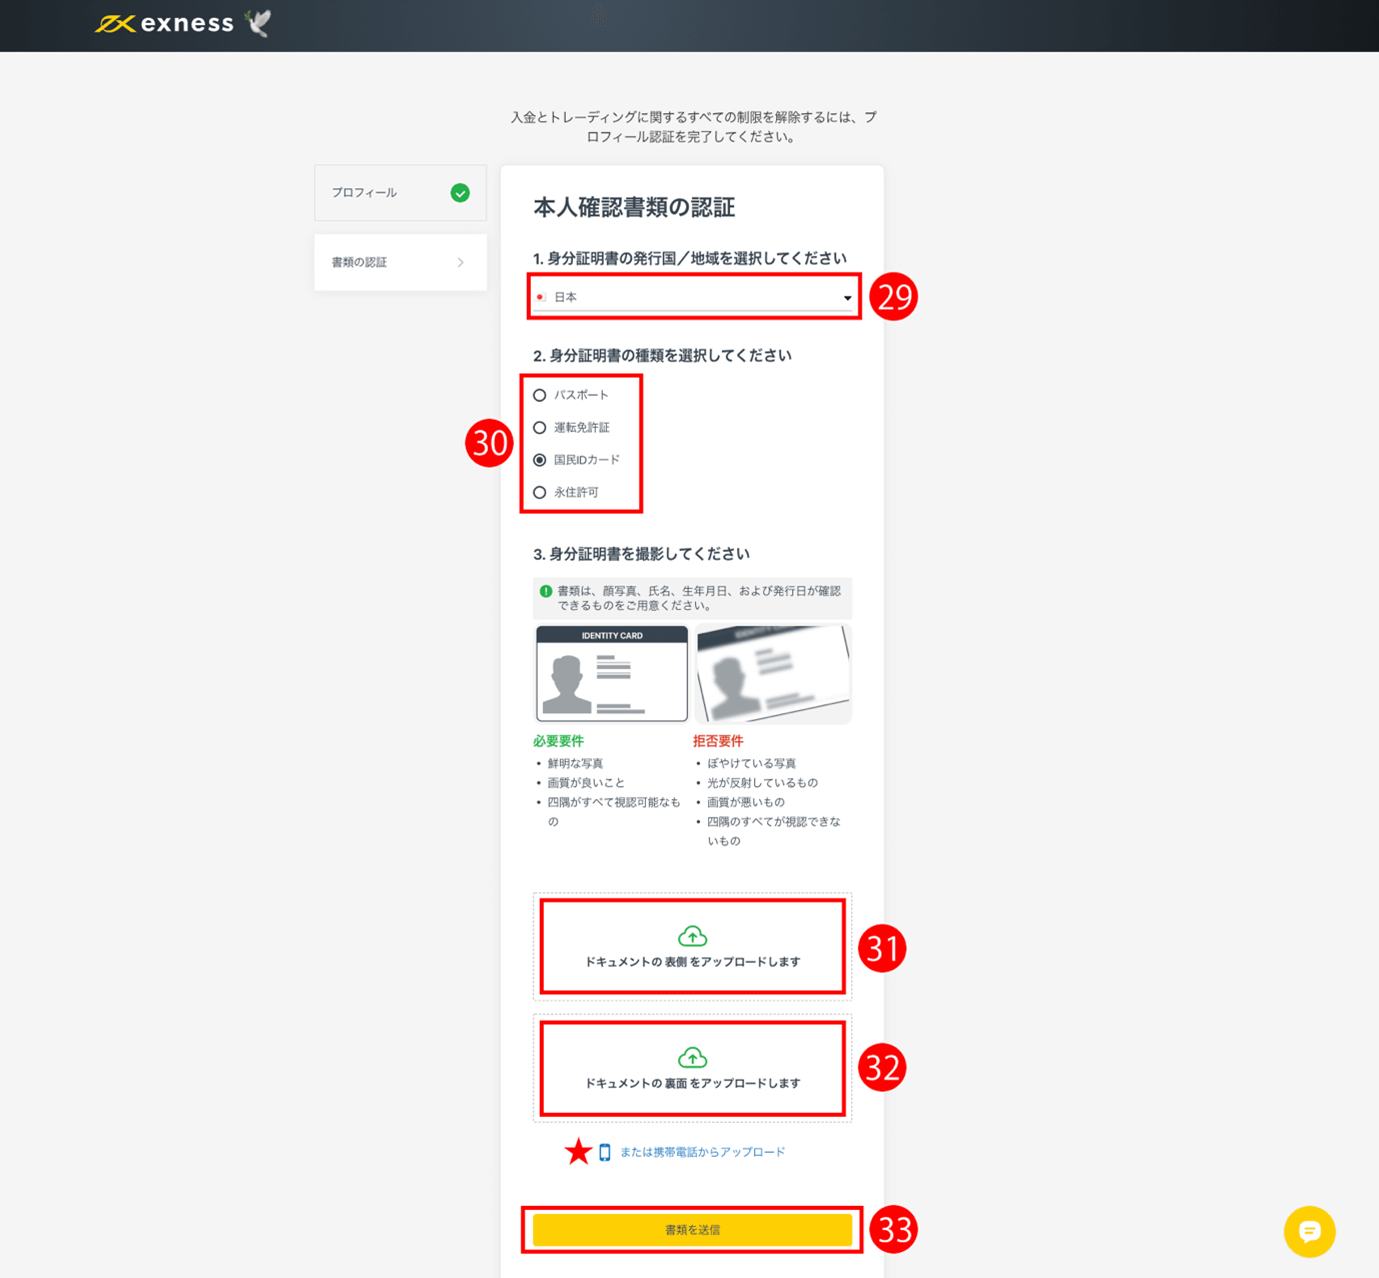Click the blue mobile phone icon
This screenshot has height=1278, width=1379.
[x=604, y=1153]
